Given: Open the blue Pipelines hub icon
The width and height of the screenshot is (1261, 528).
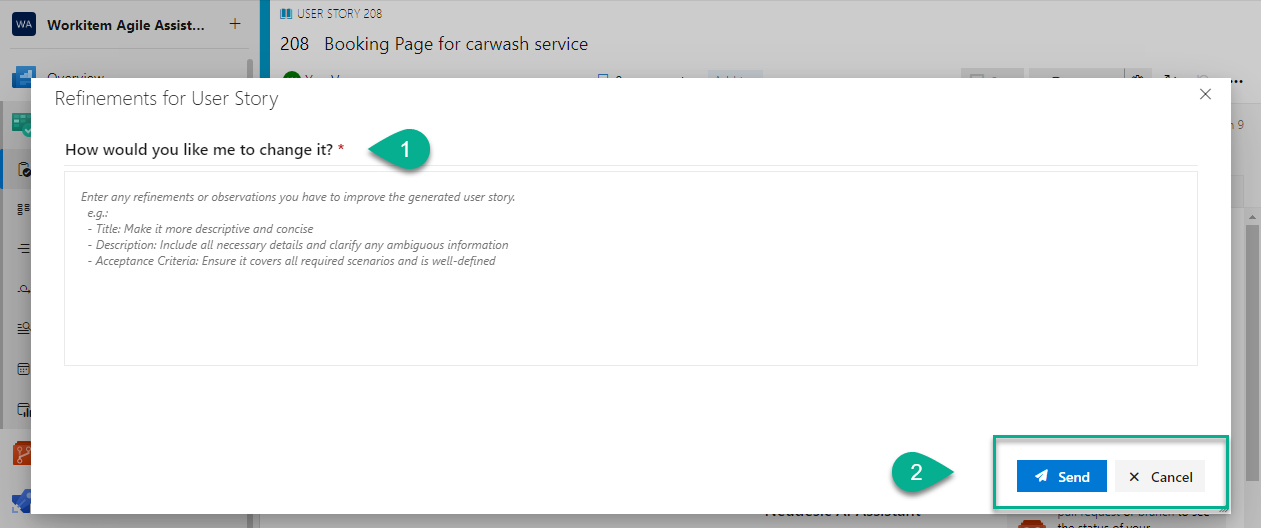Looking at the screenshot, I should click(22, 502).
